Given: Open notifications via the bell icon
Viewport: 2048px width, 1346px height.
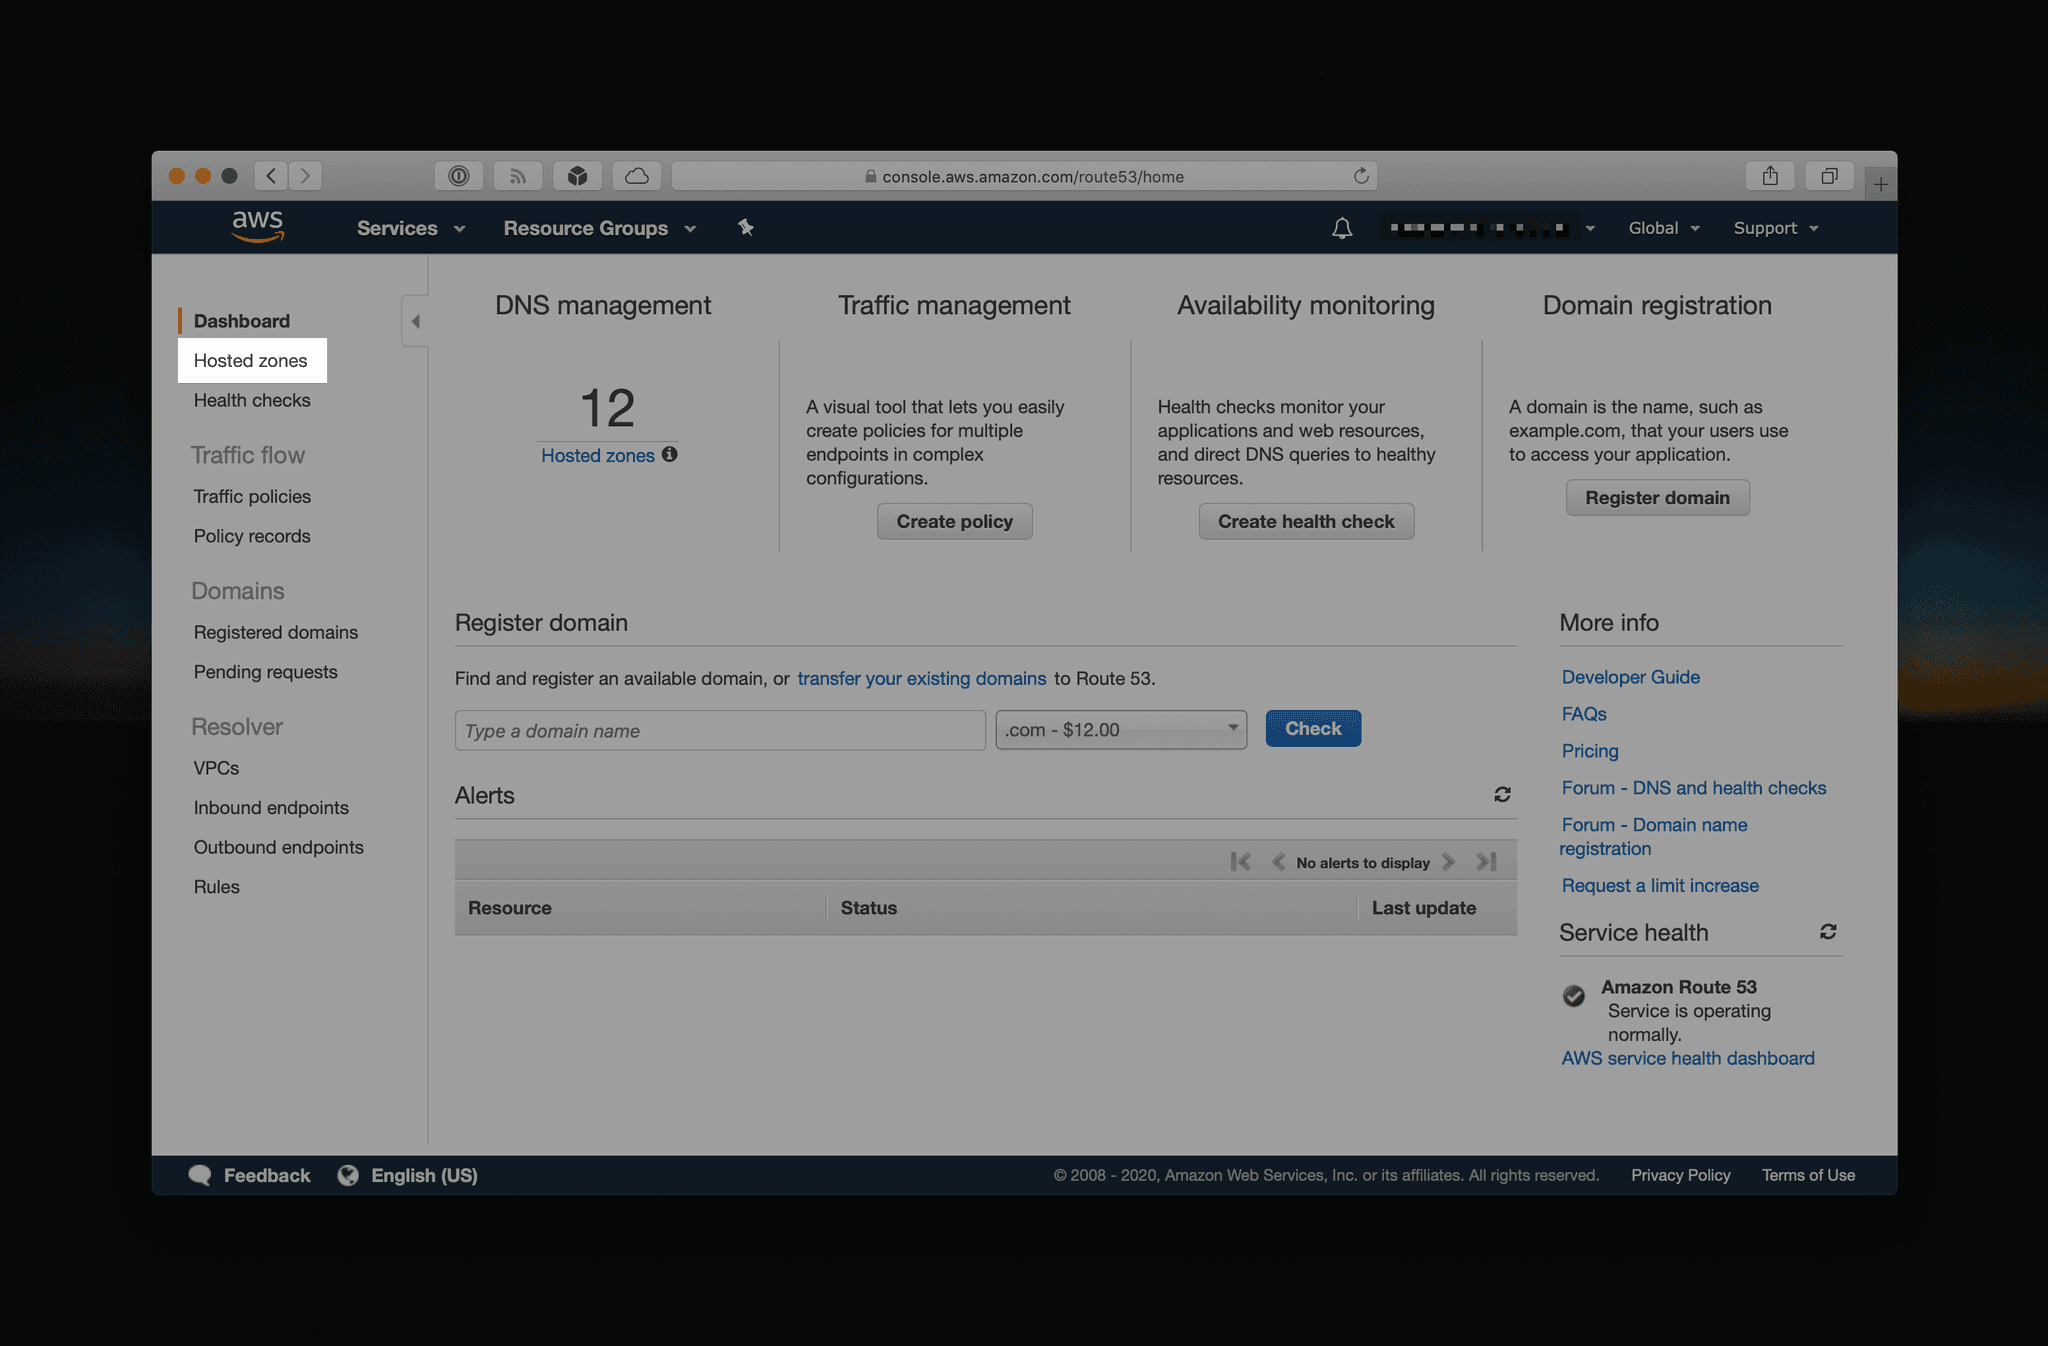Looking at the screenshot, I should pos(1341,227).
